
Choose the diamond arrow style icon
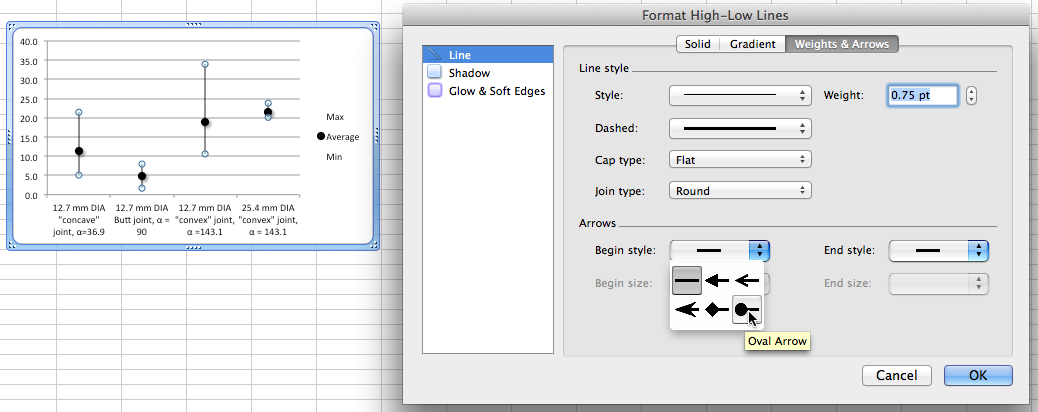[717, 309]
